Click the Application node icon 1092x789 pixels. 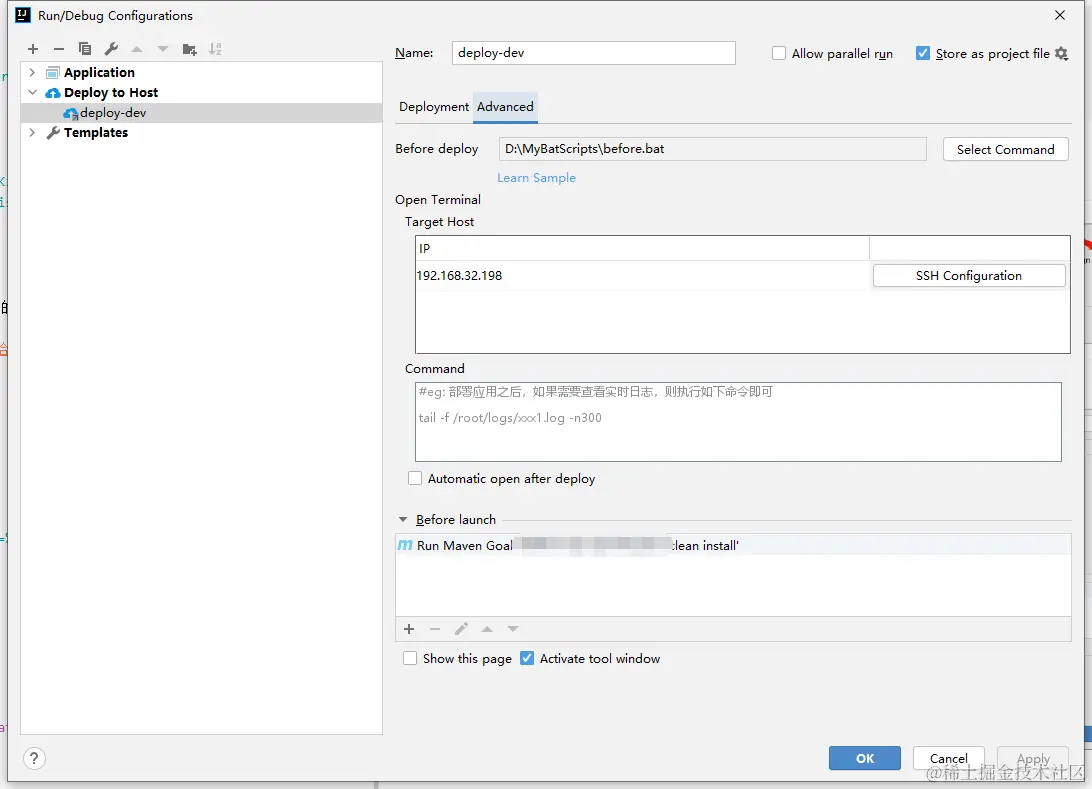(53, 72)
